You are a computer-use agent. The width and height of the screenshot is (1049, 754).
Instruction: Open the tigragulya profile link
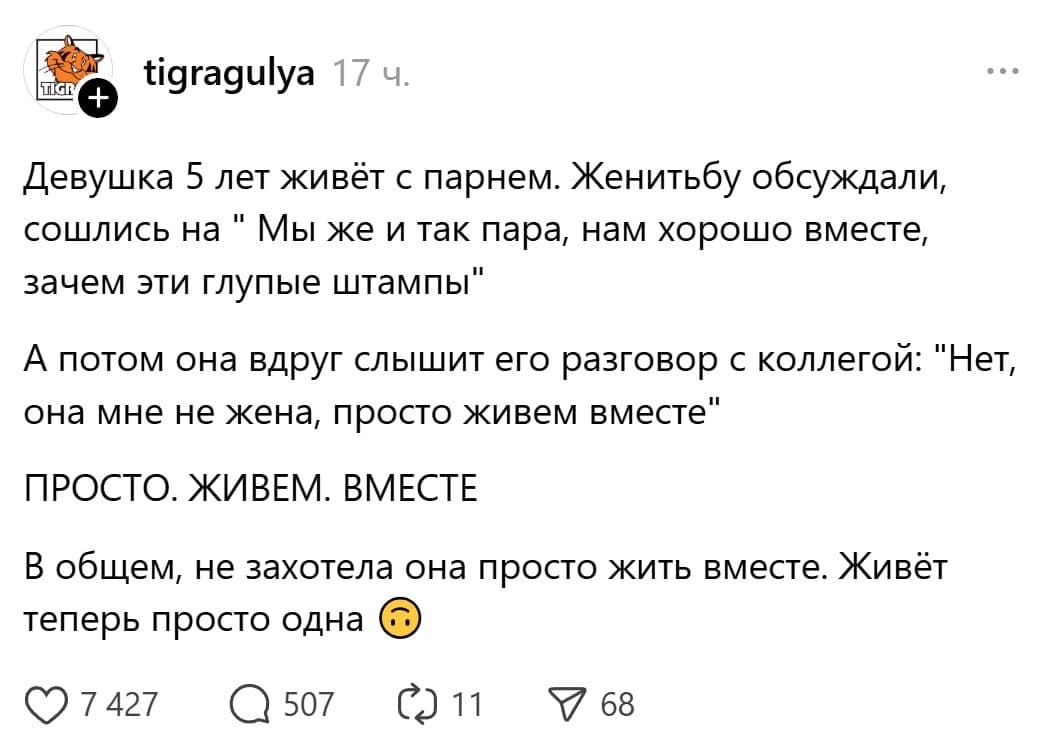click(229, 71)
